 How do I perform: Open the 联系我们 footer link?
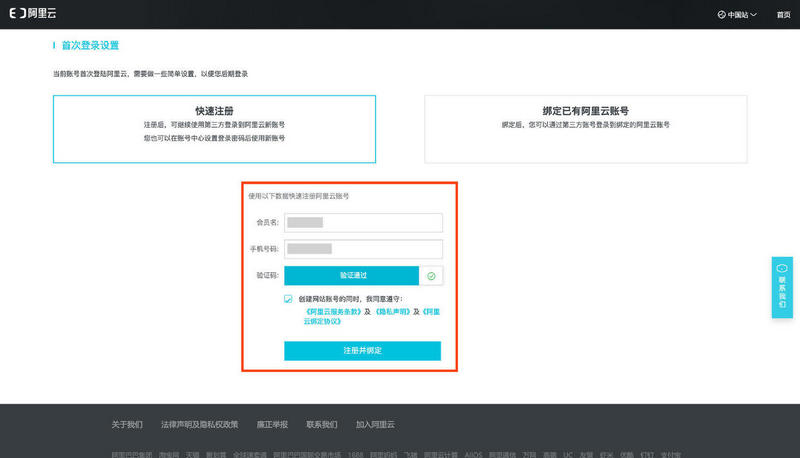tap(321, 424)
